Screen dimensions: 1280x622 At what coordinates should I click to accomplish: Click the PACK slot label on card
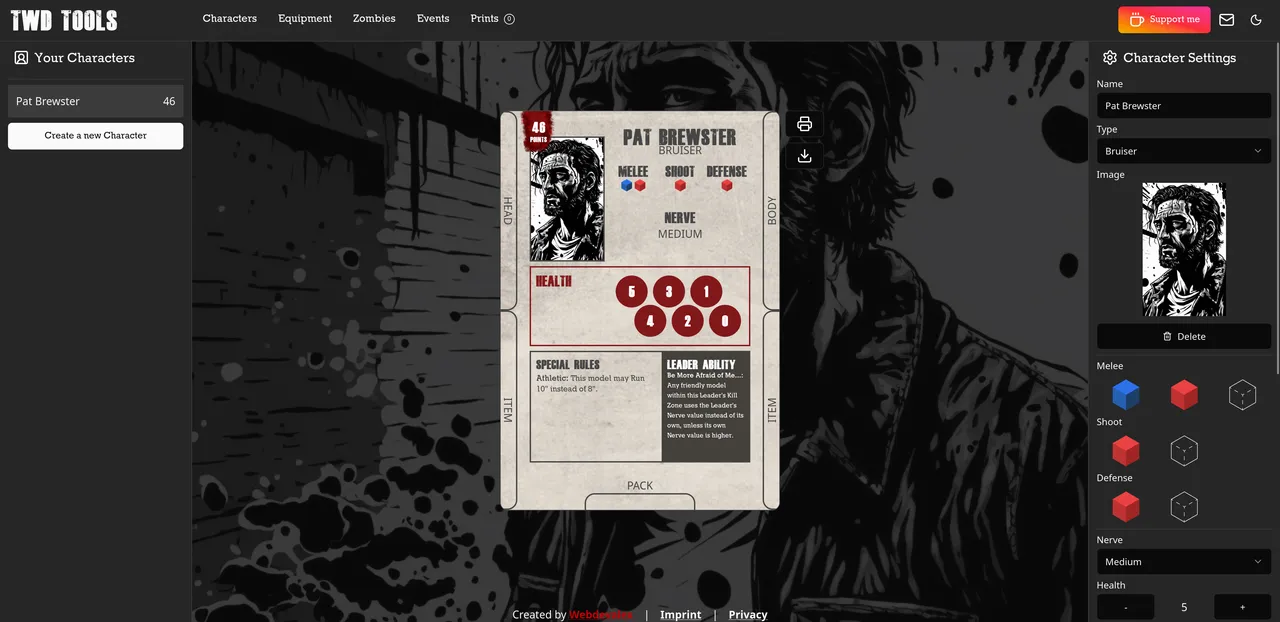[640, 486]
